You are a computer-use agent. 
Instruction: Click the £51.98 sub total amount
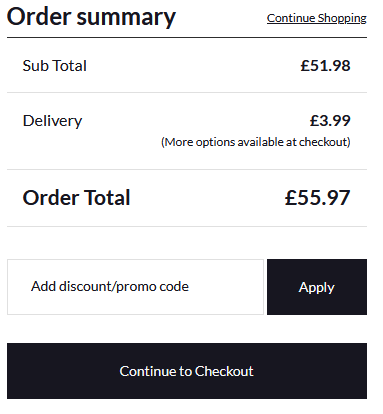pos(325,66)
